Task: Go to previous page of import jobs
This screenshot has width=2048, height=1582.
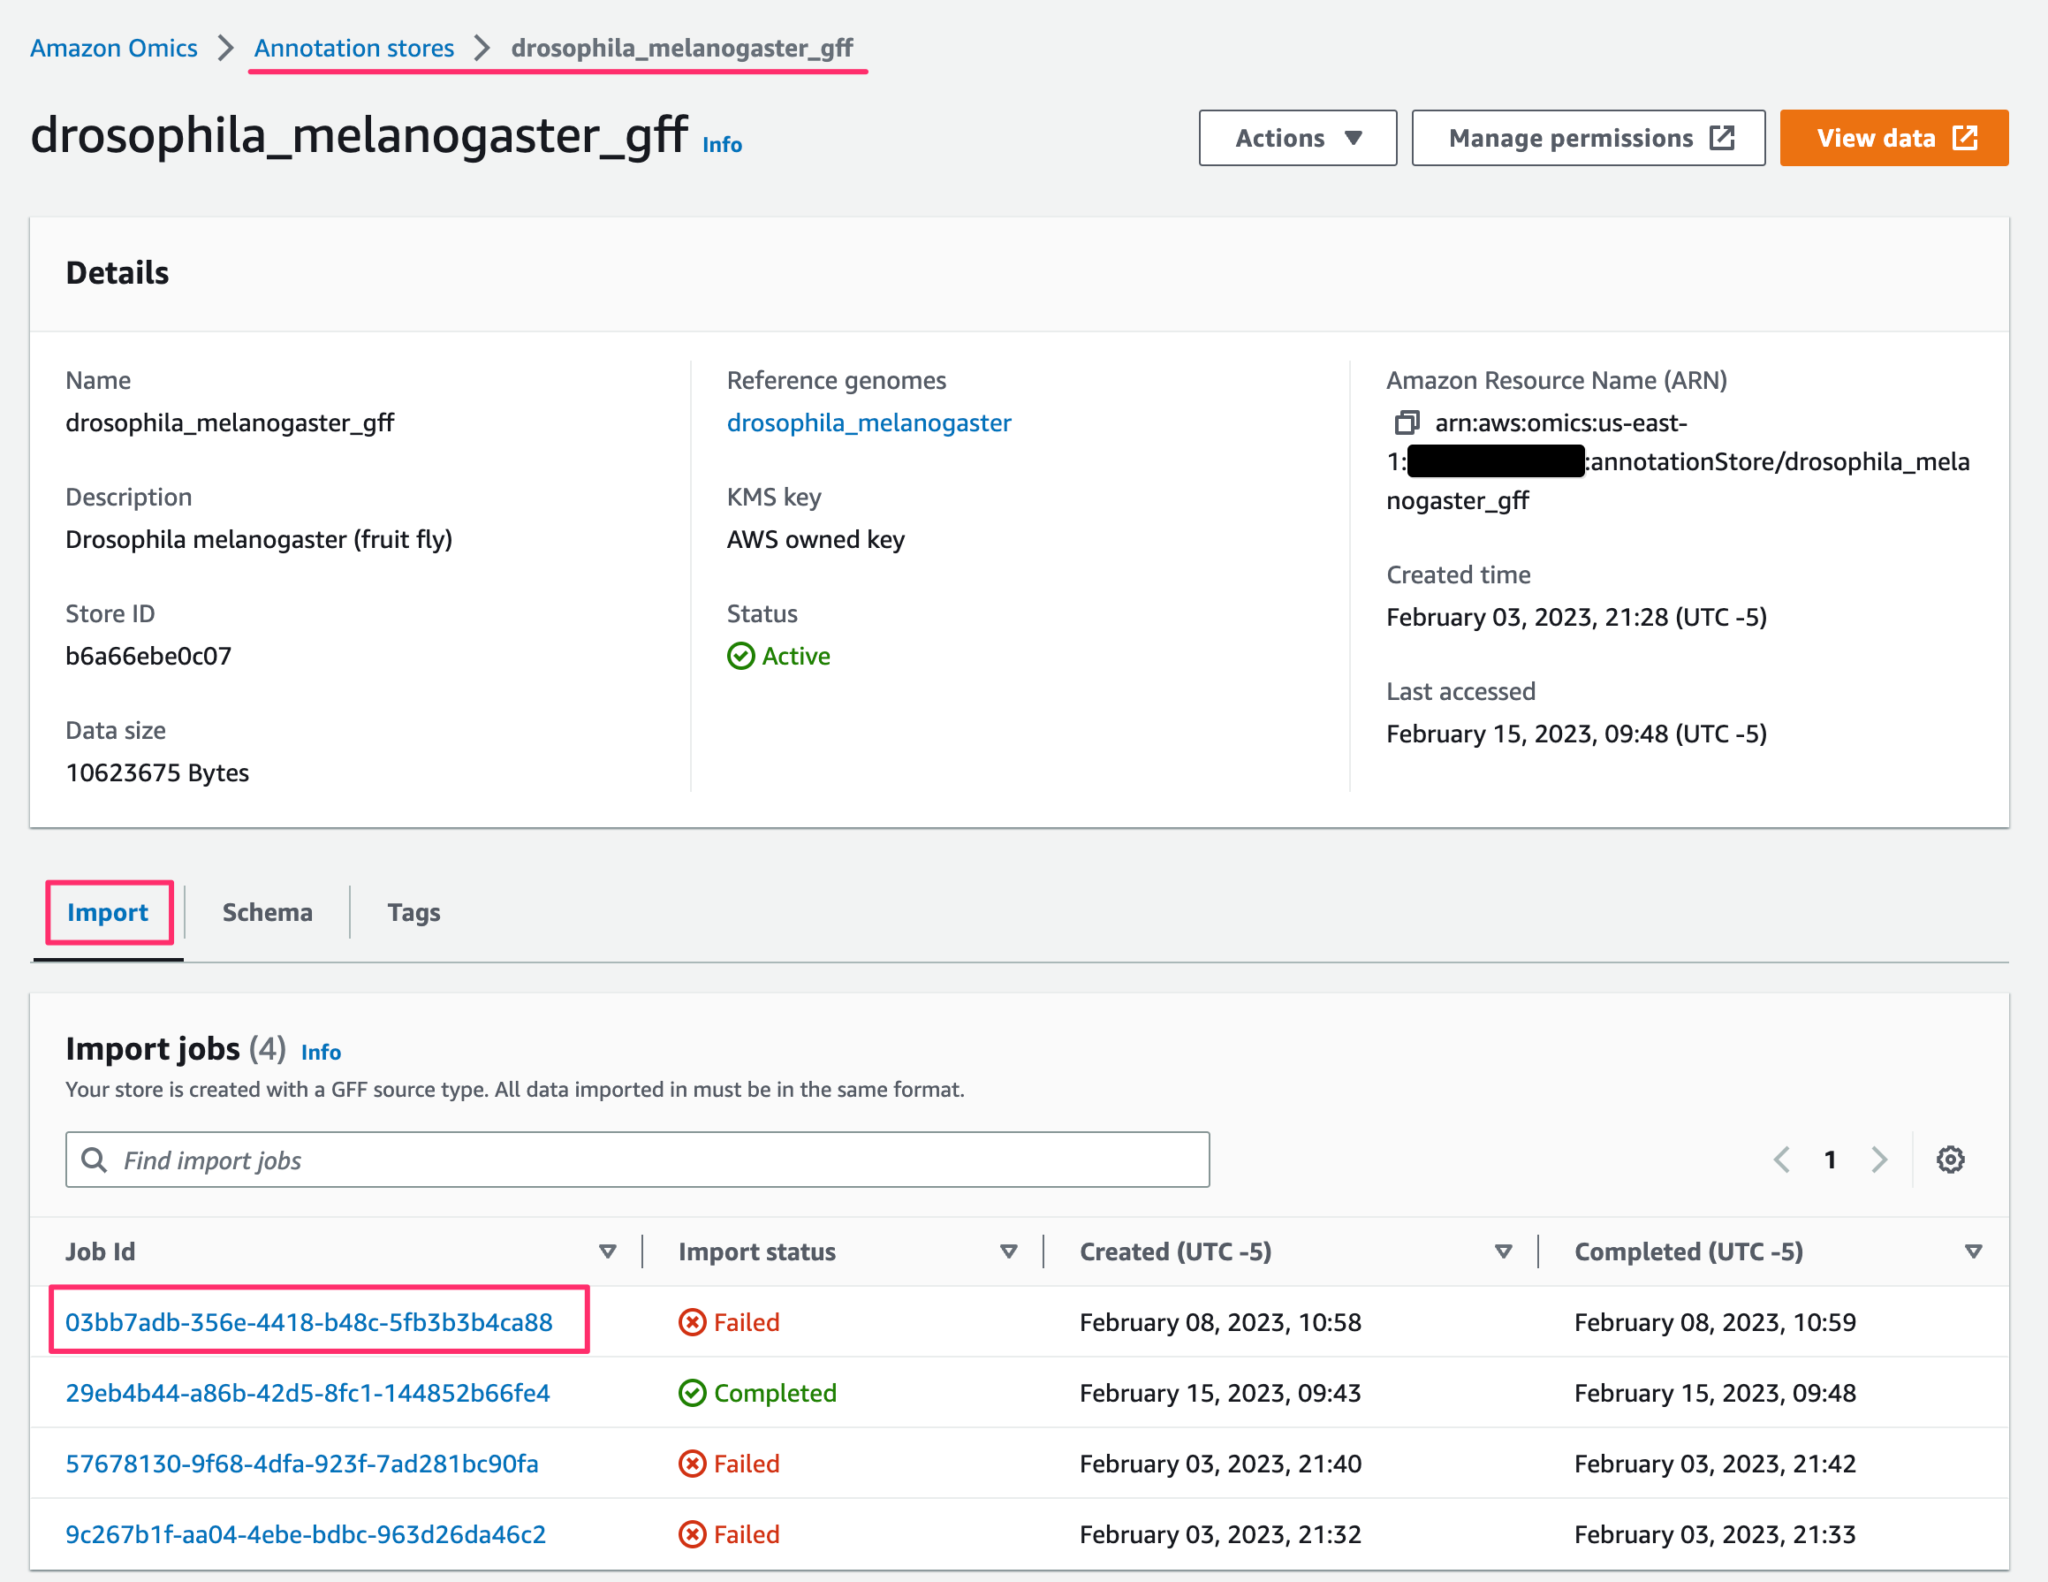Action: 1782,1160
